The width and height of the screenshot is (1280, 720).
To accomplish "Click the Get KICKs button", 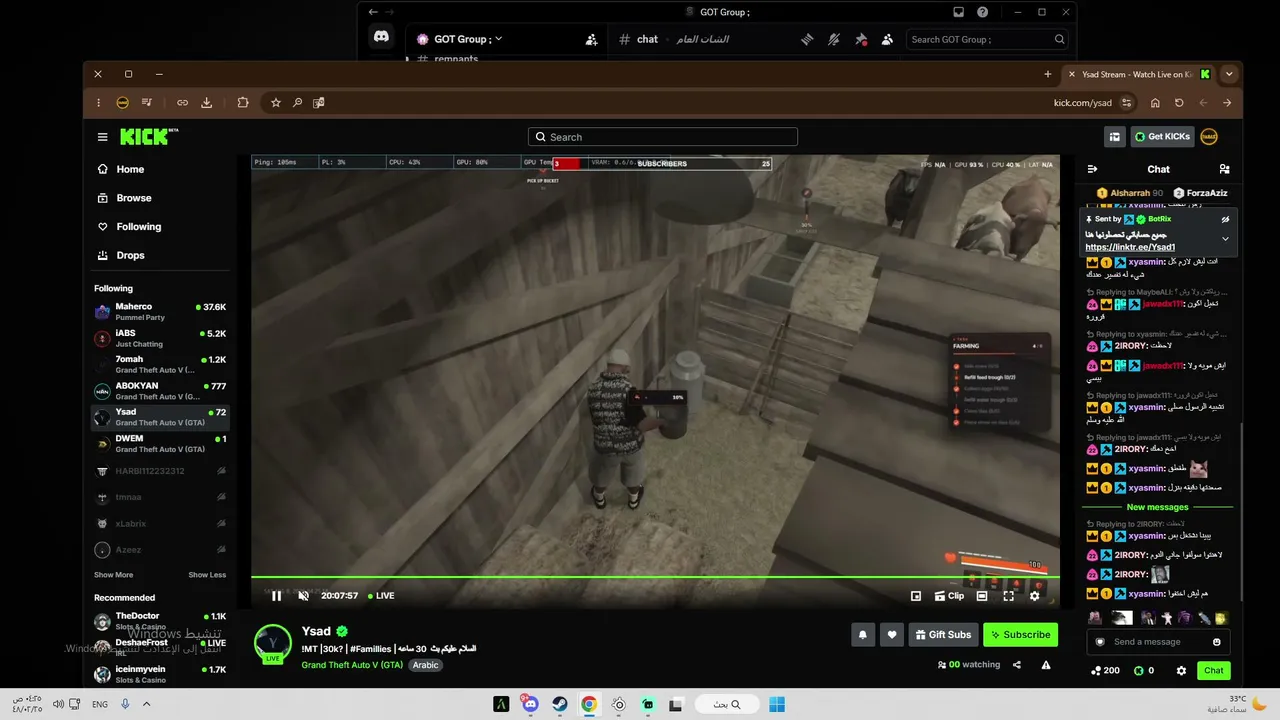I will tap(1162, 137).
